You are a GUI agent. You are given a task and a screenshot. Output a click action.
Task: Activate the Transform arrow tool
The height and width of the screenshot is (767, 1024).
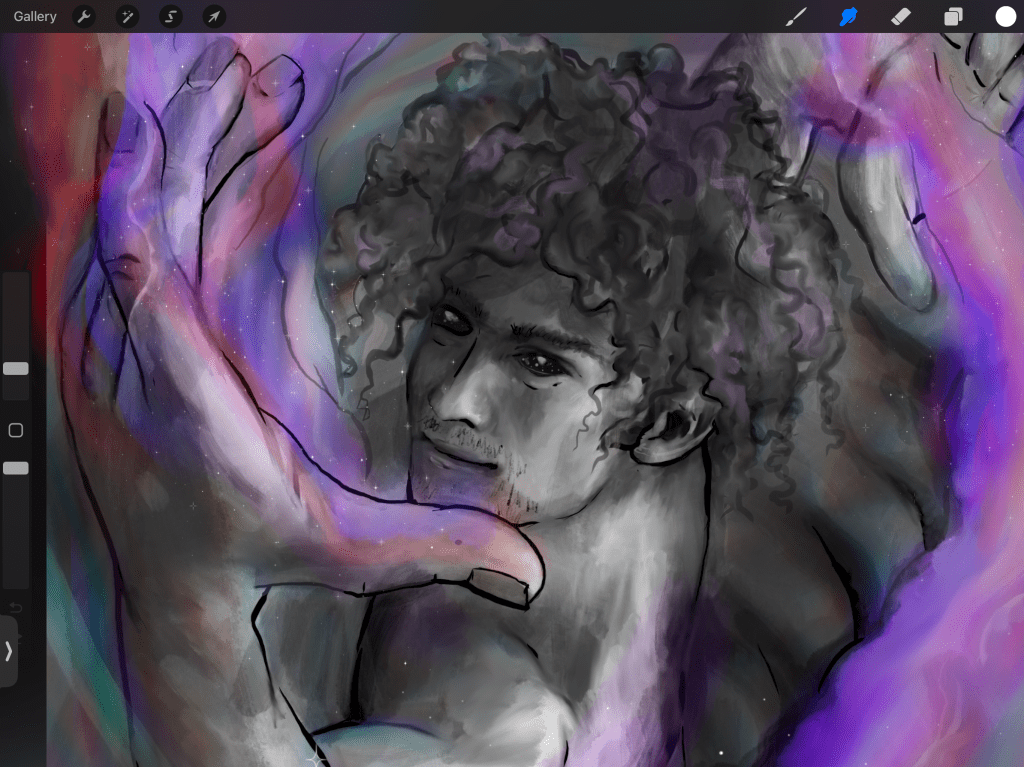click(214, 17)
